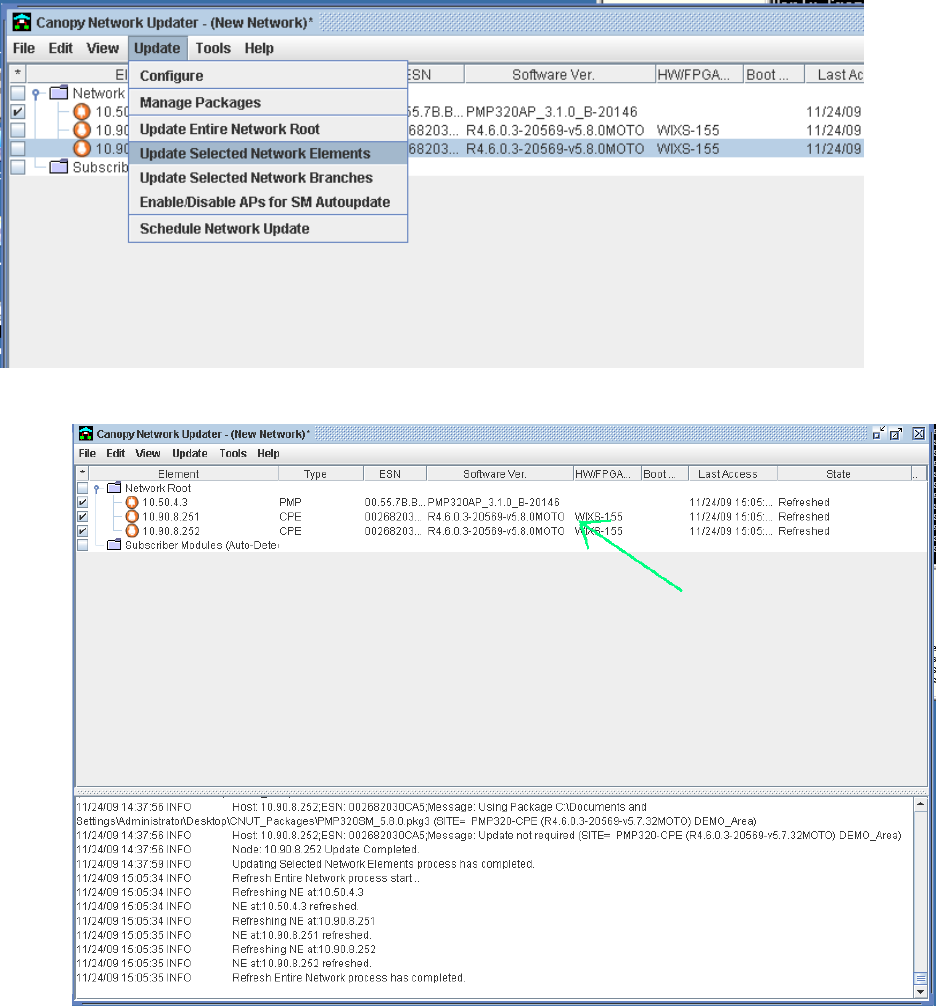
Task: Open the File menu in open-menu window
Action: click(x=24, y=48)
